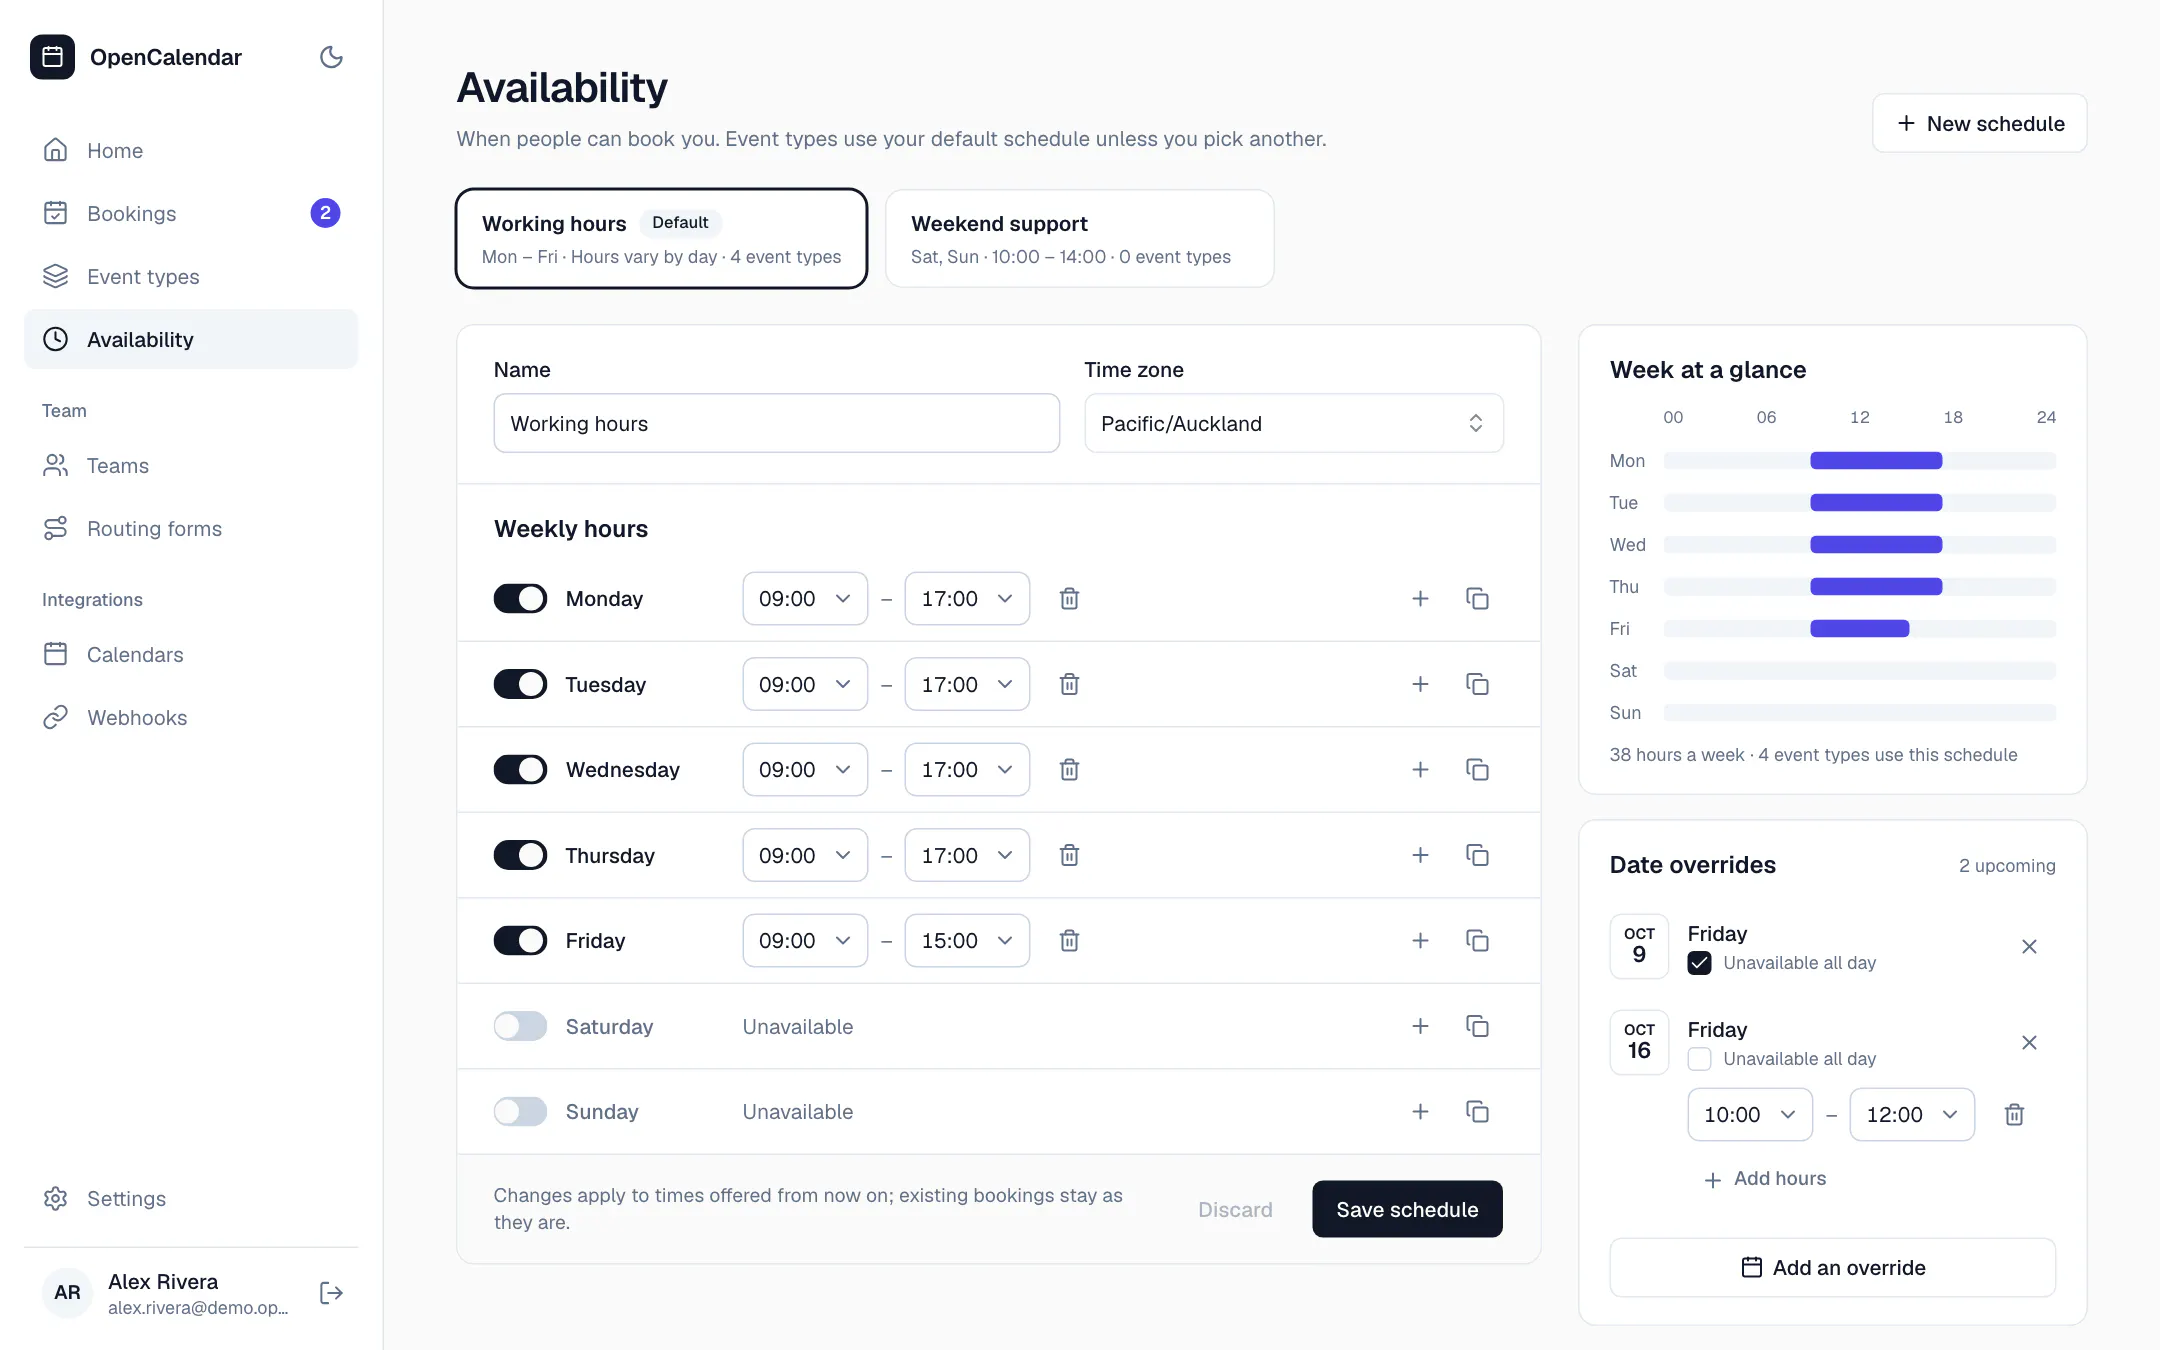Disable Friday availability switch
The width and height of the screenshot is (2160, 1350).
click(520, 940)
